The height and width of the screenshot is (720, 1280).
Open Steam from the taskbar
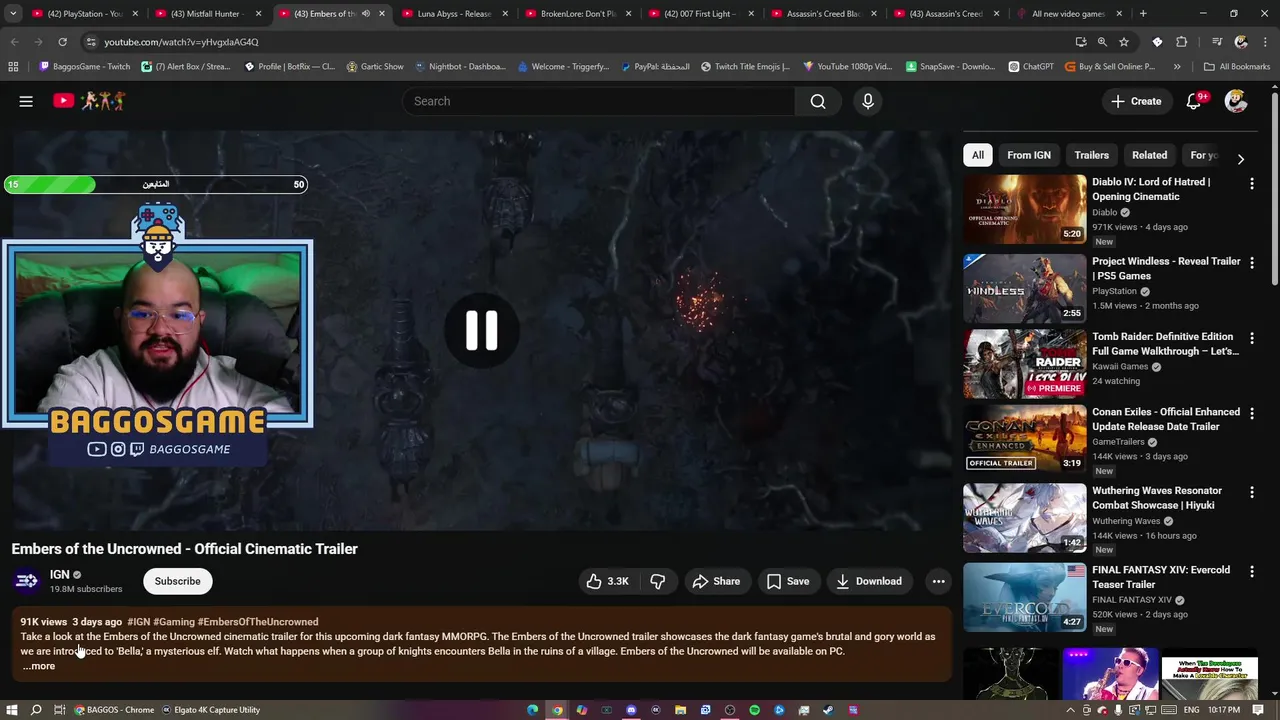(x=828, y=710)
